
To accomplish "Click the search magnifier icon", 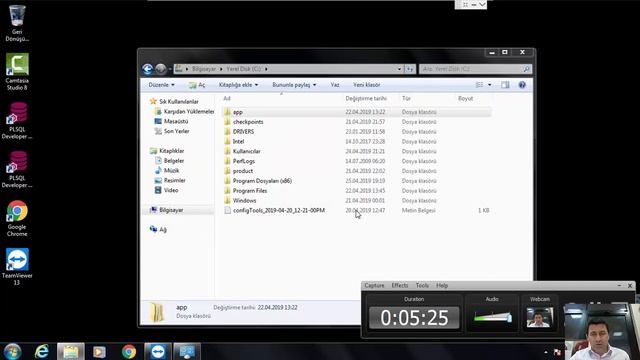I will (527, 69).
